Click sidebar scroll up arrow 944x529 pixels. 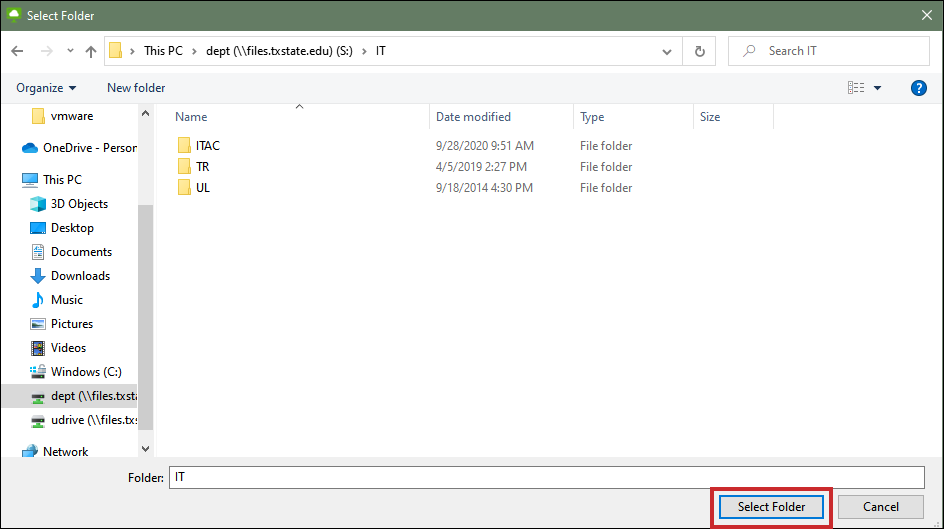[x=145, y=113]
